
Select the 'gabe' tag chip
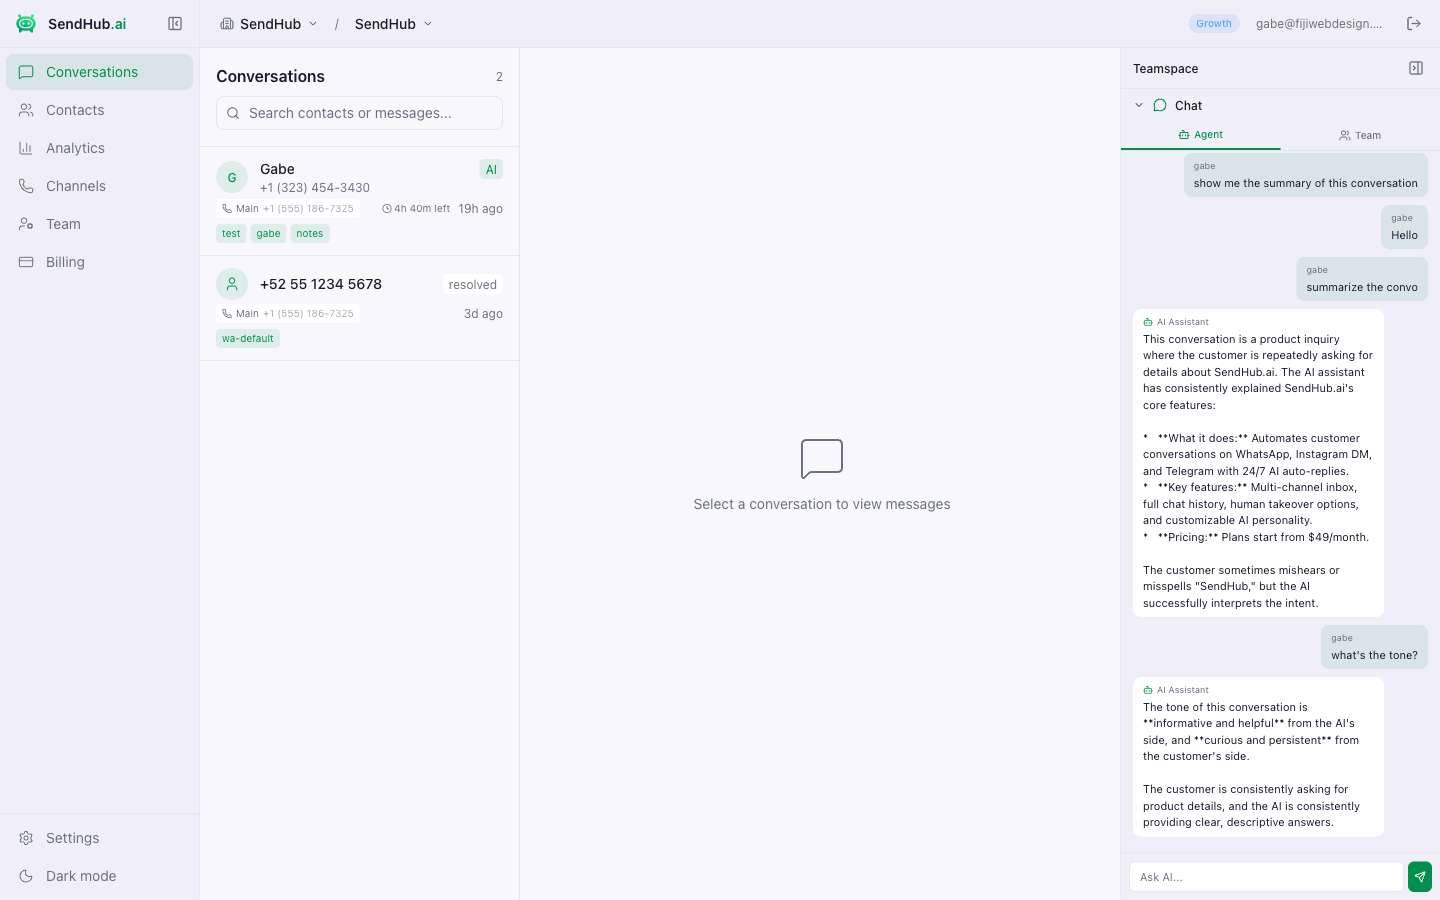pos(268,233)
